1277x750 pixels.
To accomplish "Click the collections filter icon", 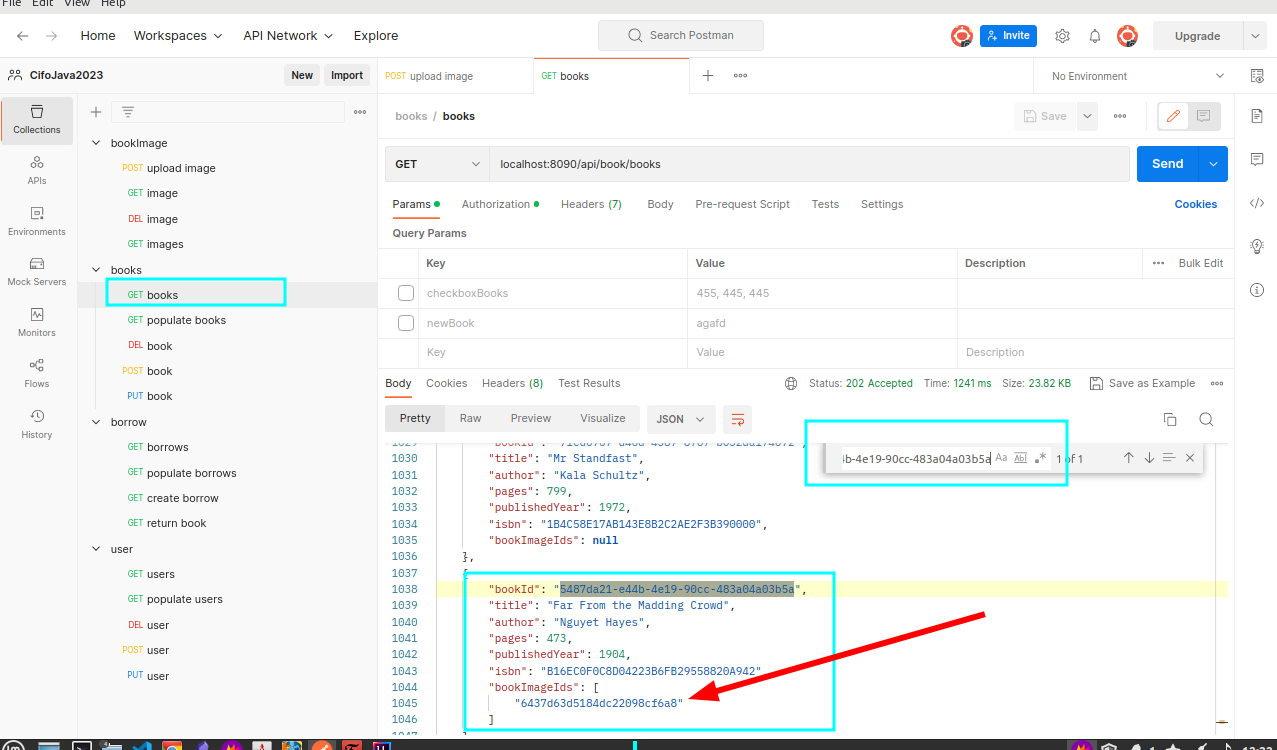I will [x=128, y=112].
